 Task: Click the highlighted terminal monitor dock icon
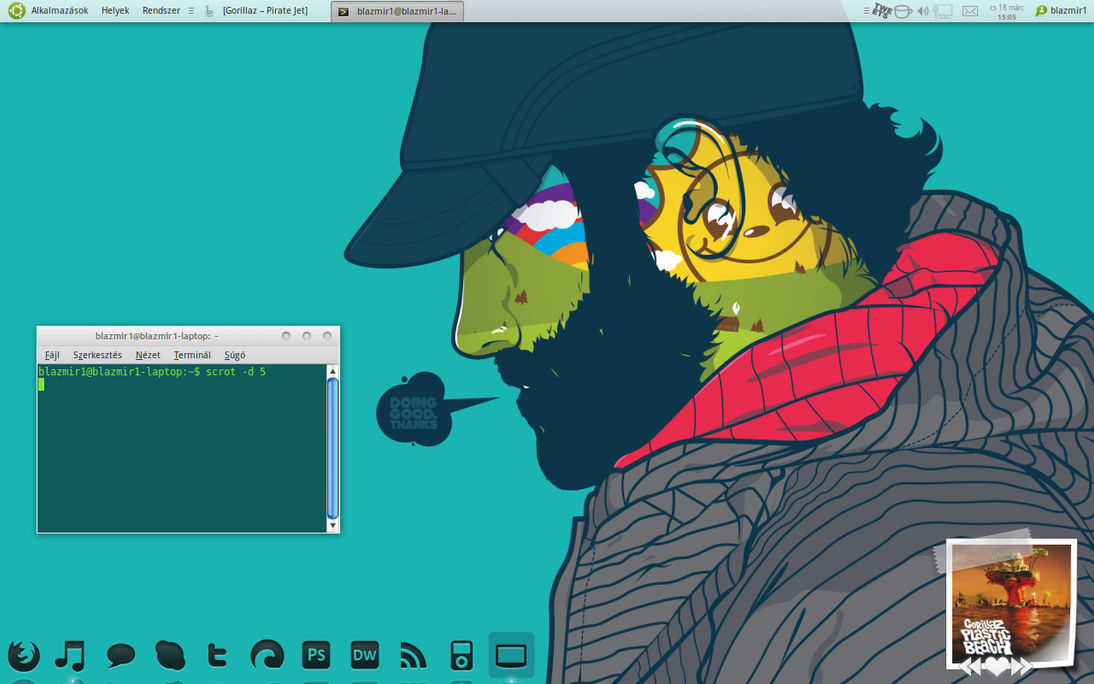[x=511, y=655]
